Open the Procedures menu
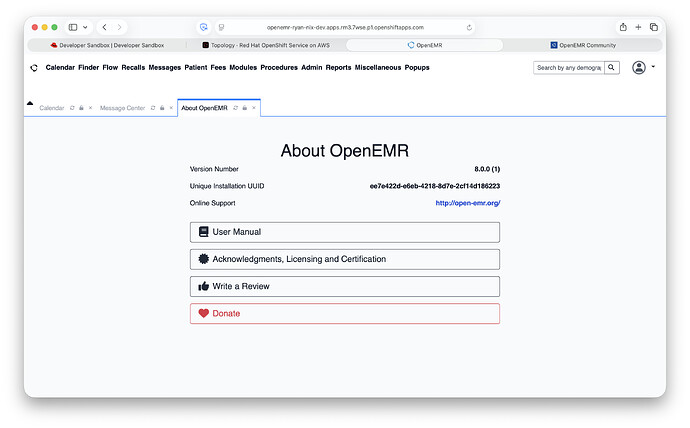Image resolution: width=690 pixels, height=428 pixels. (x=279, y=68)
